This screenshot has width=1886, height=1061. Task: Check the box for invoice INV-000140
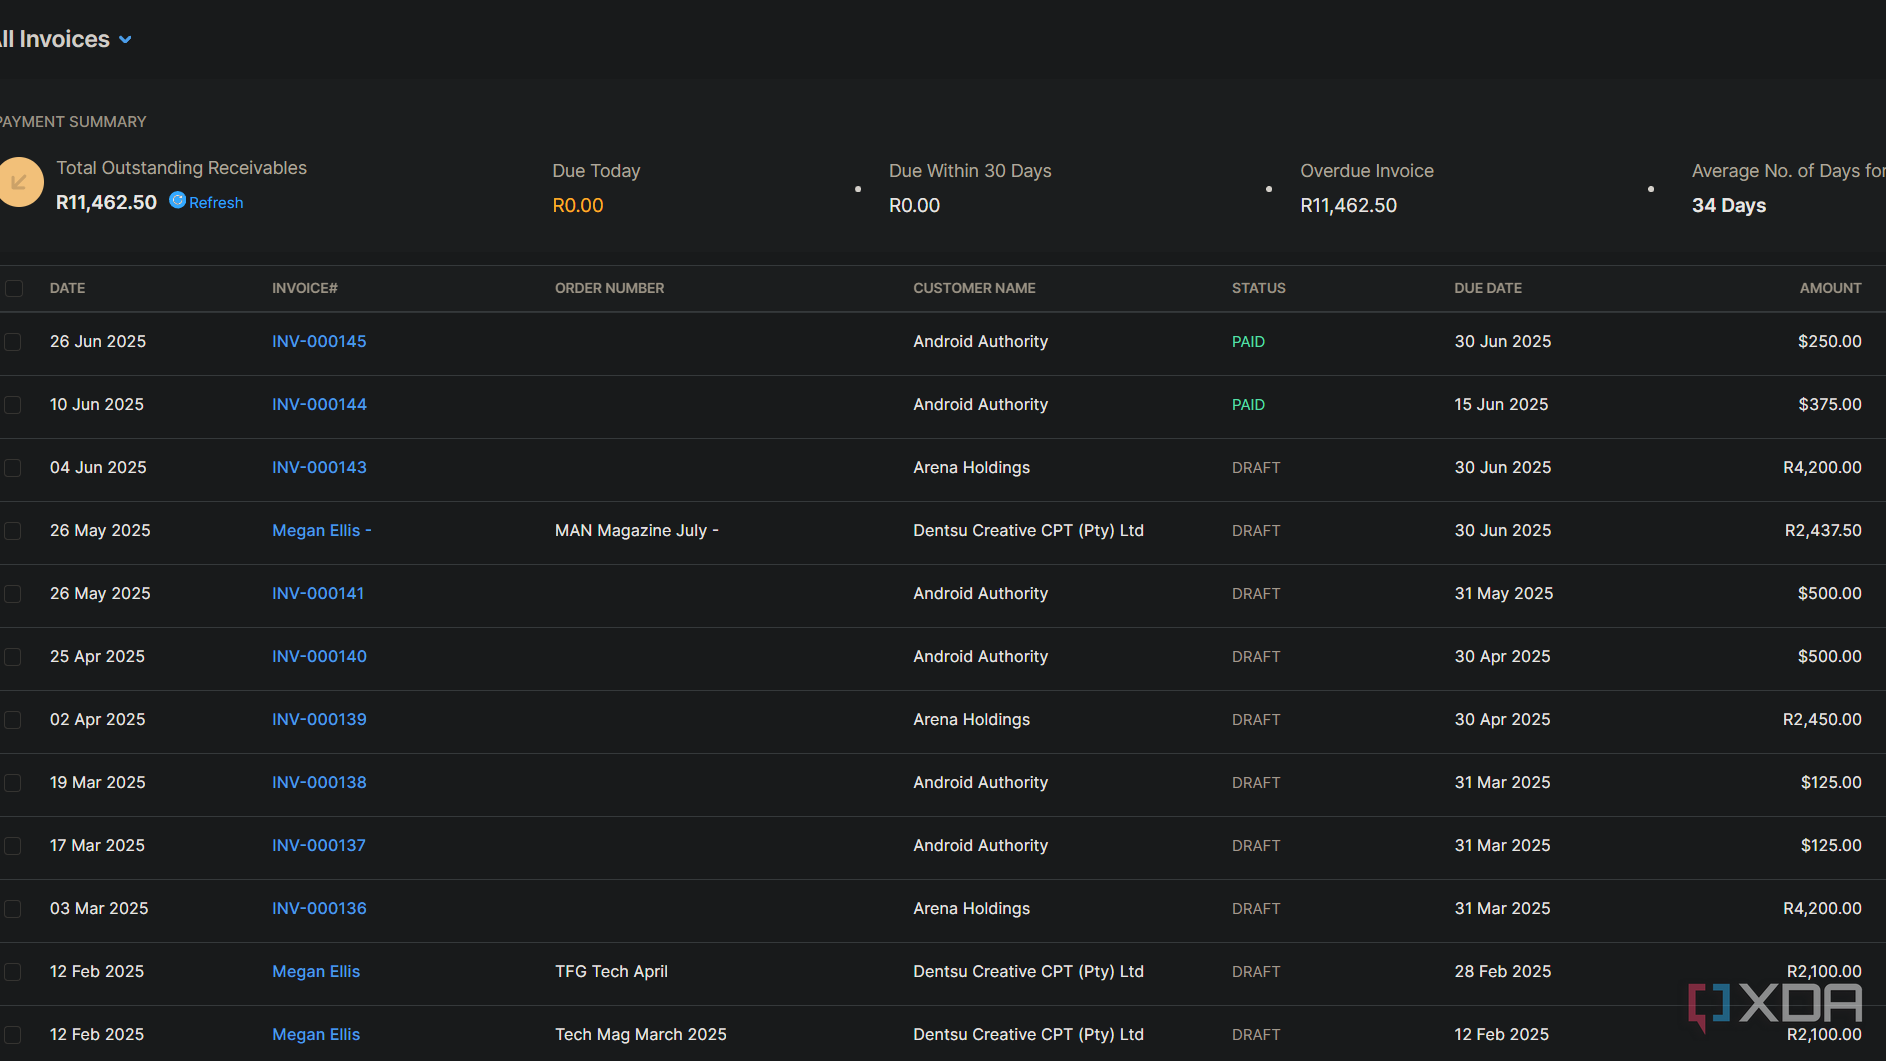(12, 656)
